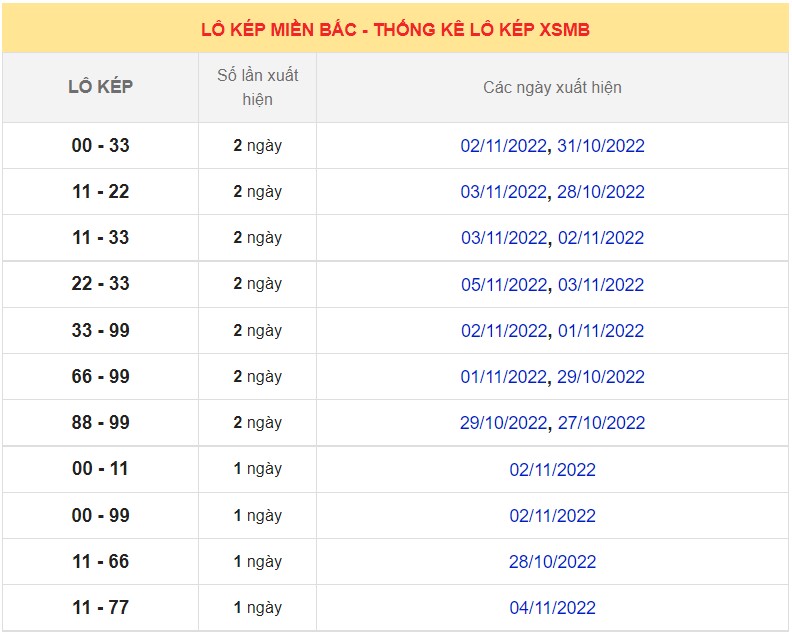Select the '33 - 99' pair cell

[x=101, y=330]
